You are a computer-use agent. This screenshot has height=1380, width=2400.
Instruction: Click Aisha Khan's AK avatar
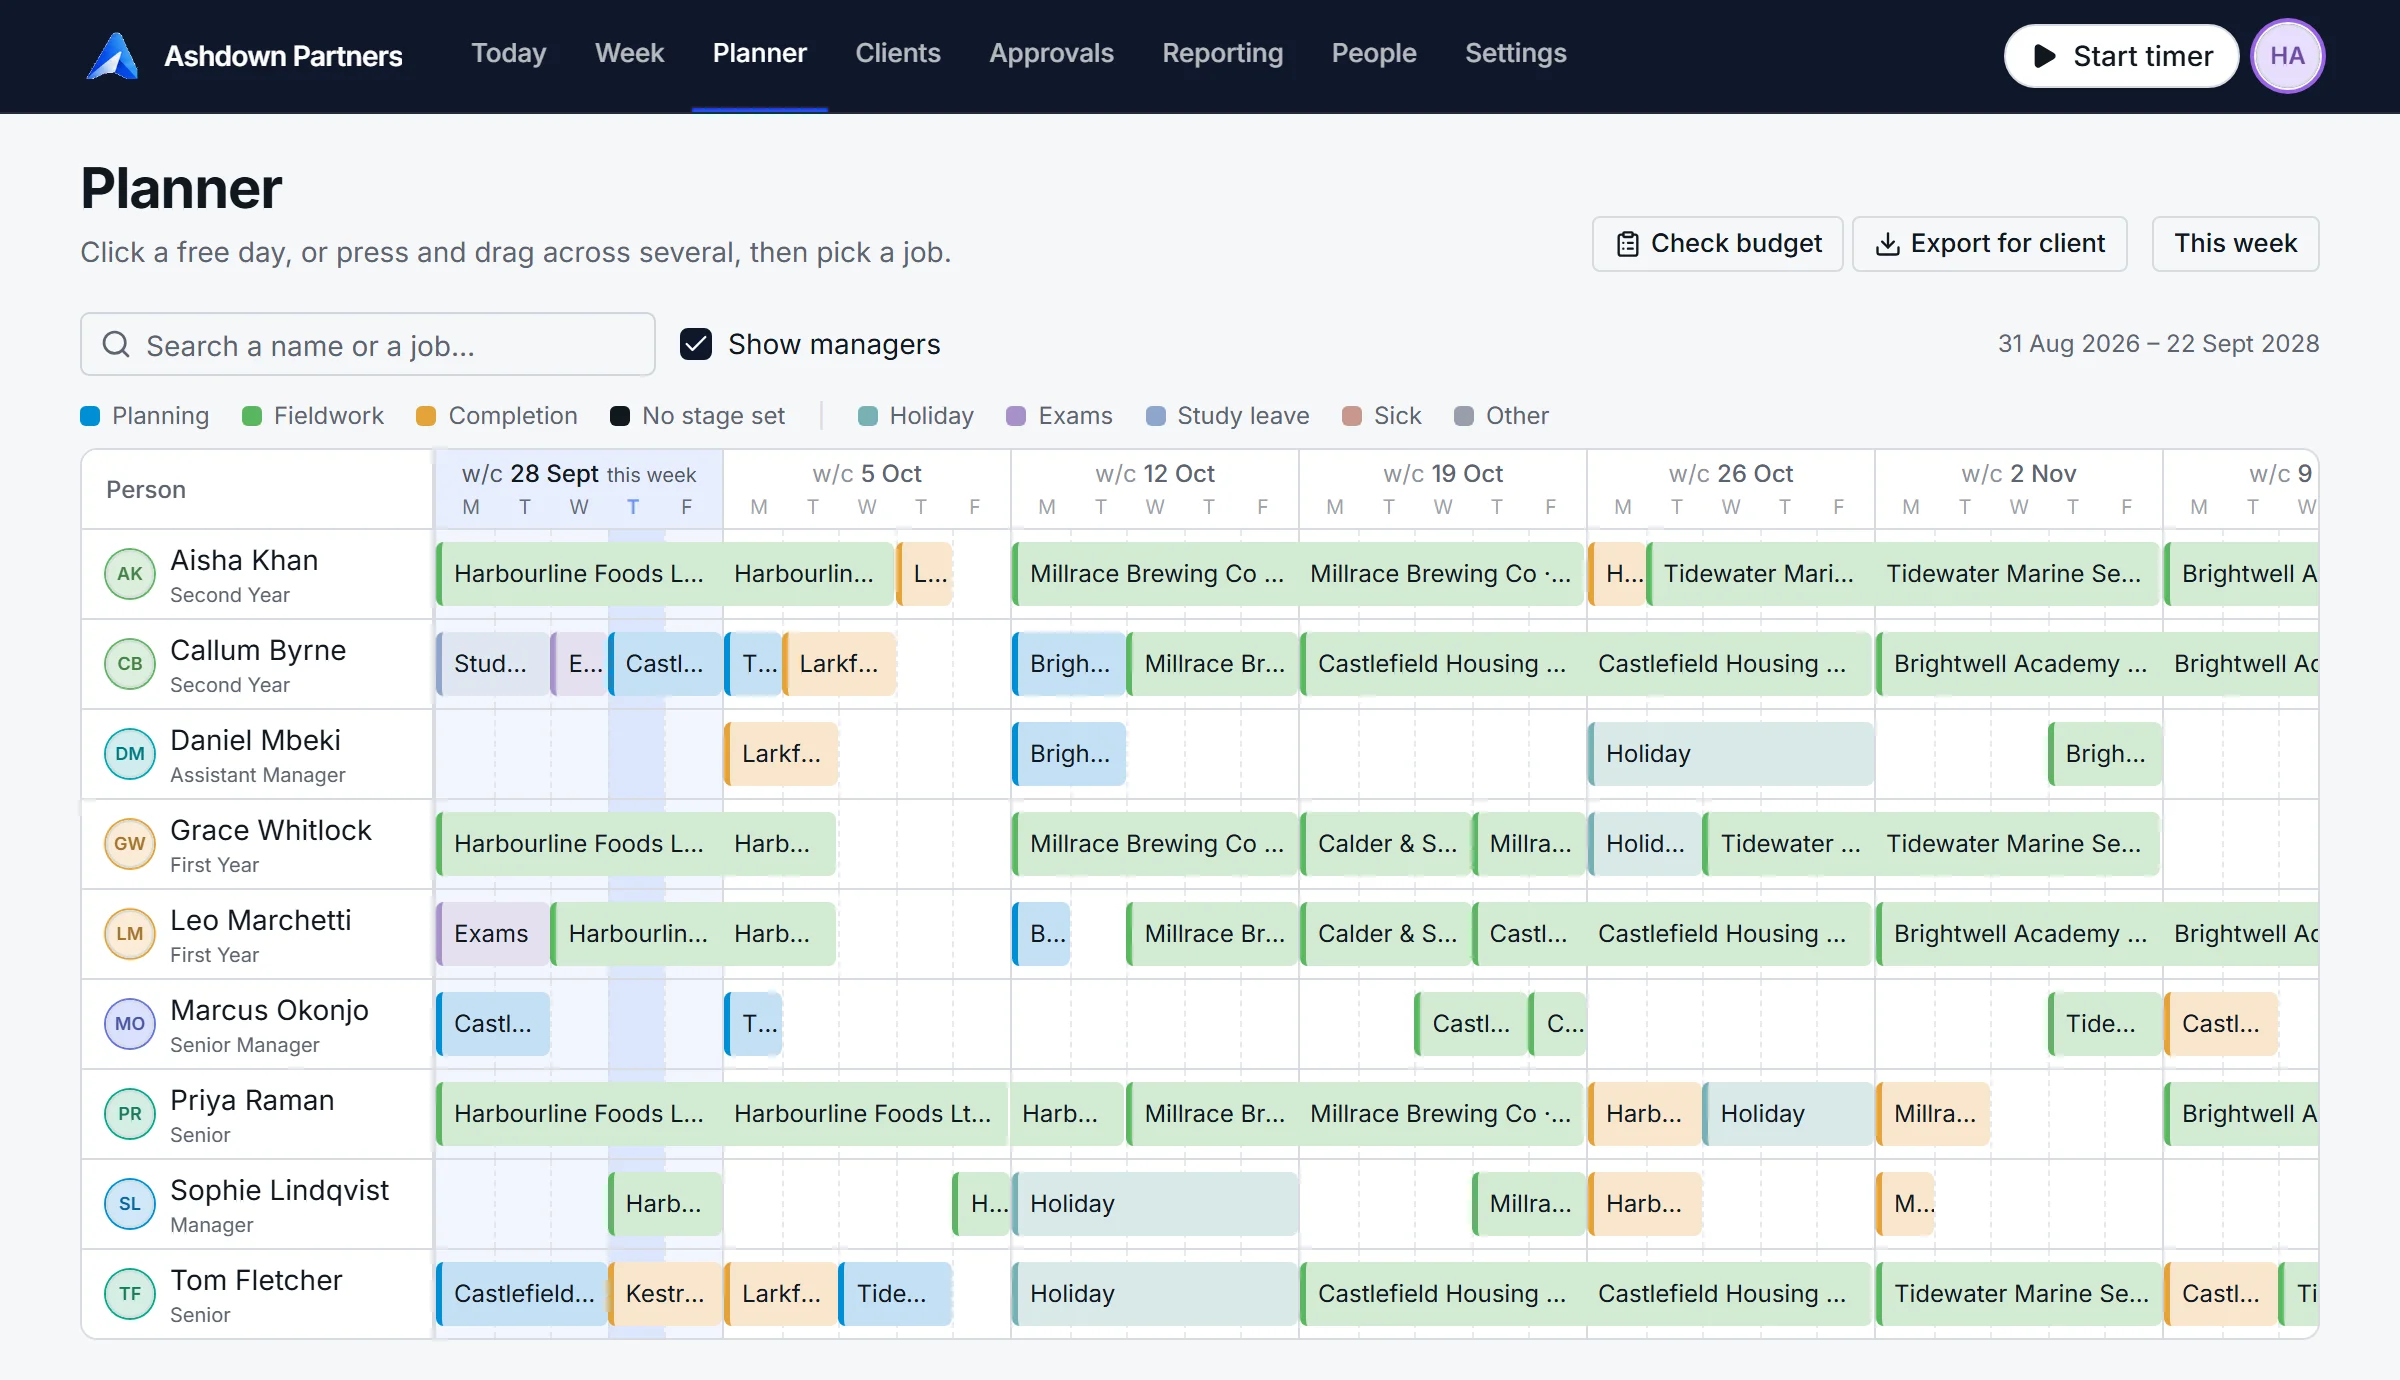click(x=130, y=574)
